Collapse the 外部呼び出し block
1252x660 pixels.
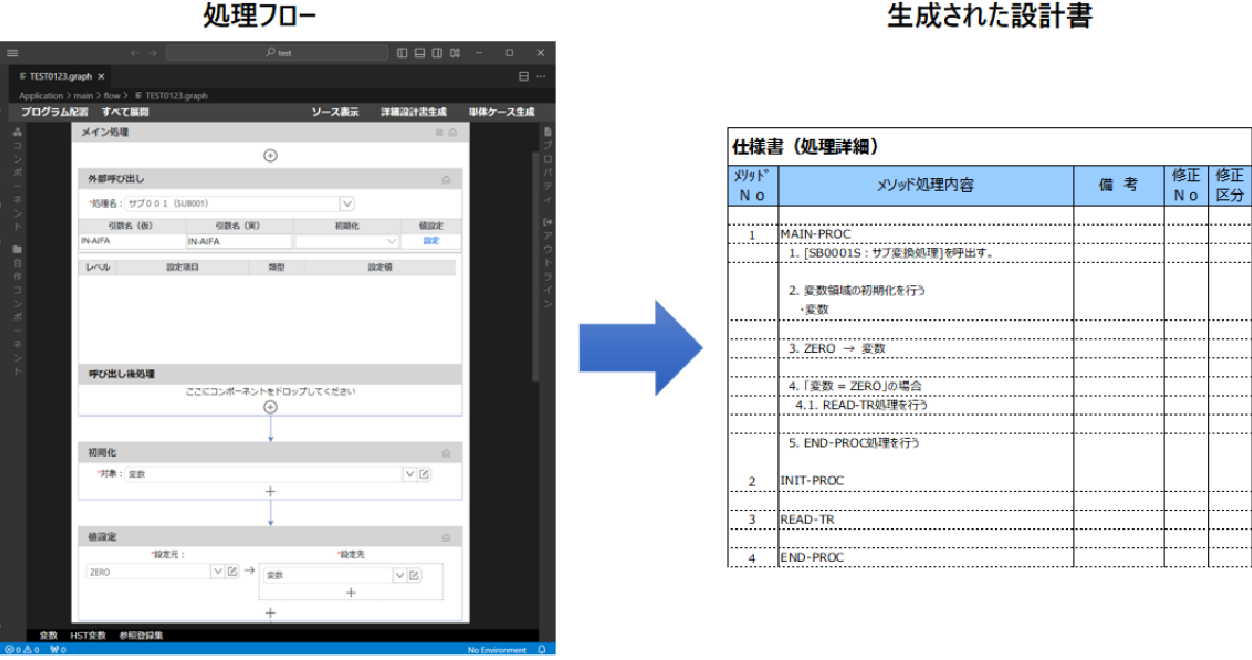pyautogui.click(x=445, y=179)
